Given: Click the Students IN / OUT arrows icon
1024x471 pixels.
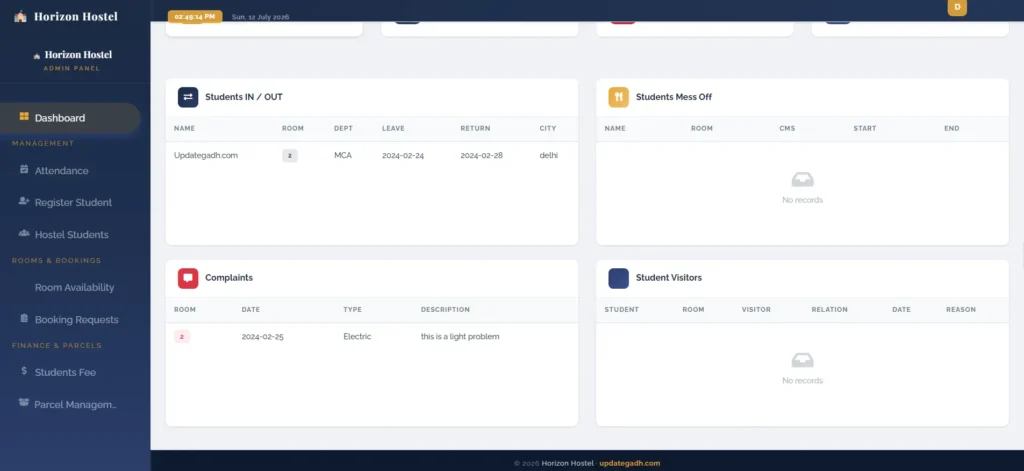Looking at the screenshot, I should point(188,97).
